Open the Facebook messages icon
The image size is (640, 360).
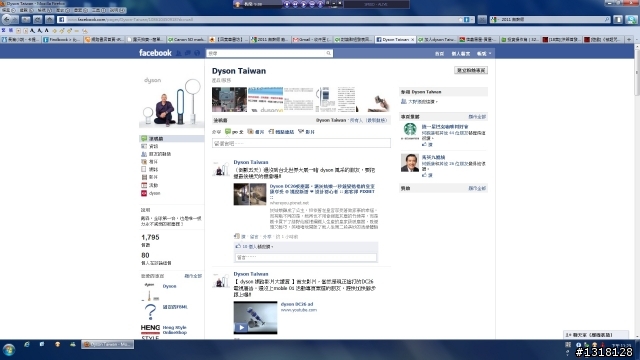188,53
